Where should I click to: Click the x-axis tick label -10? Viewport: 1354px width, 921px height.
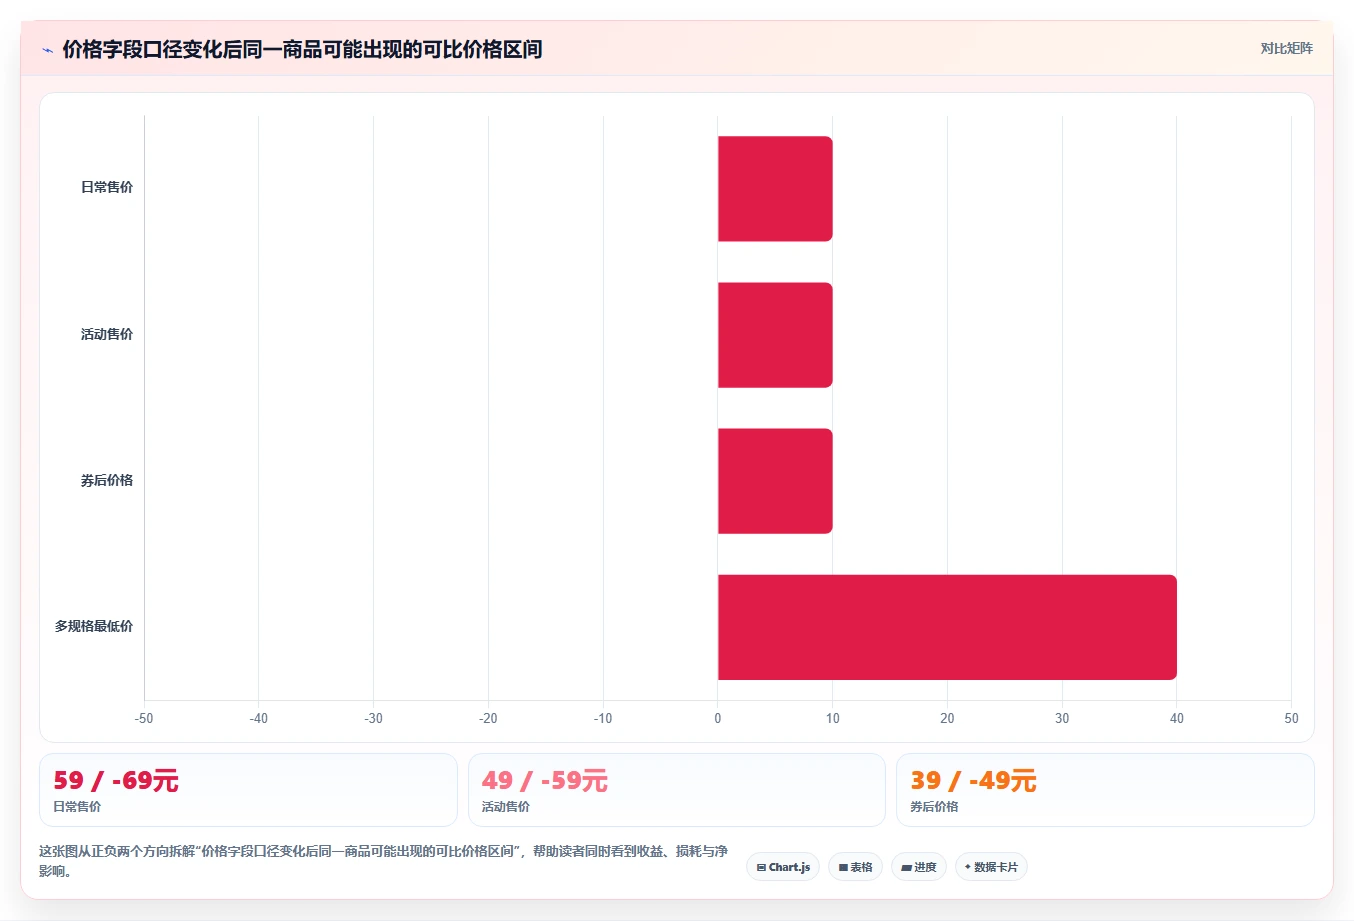click(603, 718)
